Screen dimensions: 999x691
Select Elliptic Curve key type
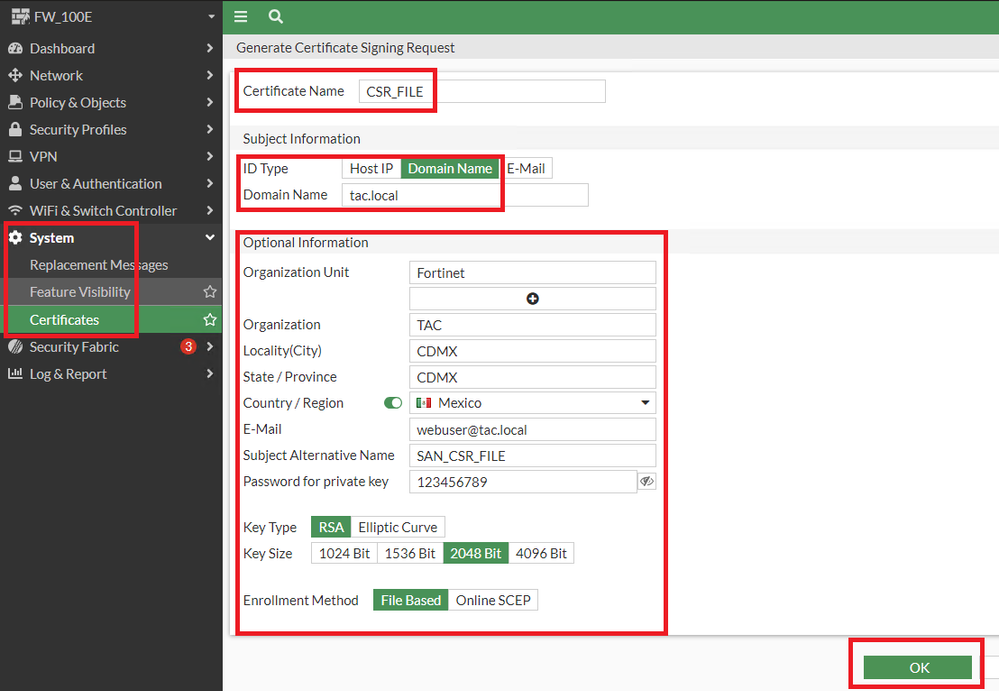point(397,527)
